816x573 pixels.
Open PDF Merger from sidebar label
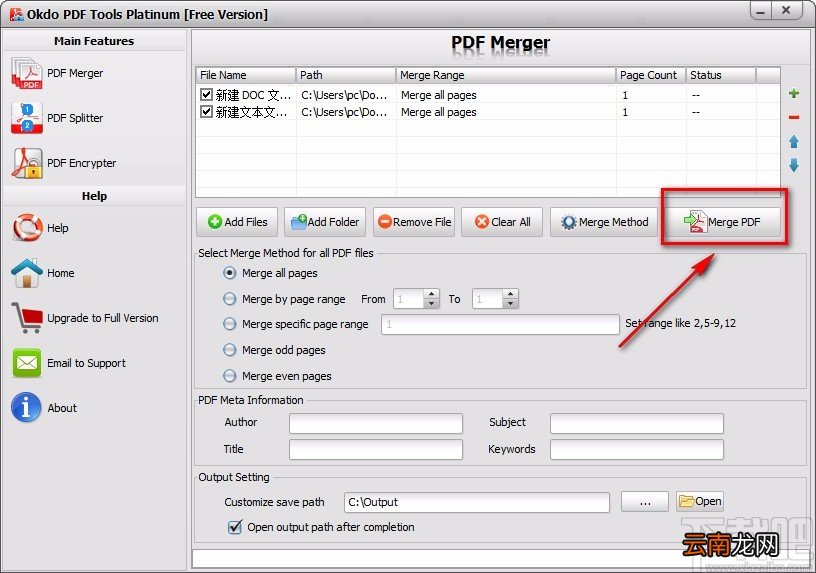(75, 73)
